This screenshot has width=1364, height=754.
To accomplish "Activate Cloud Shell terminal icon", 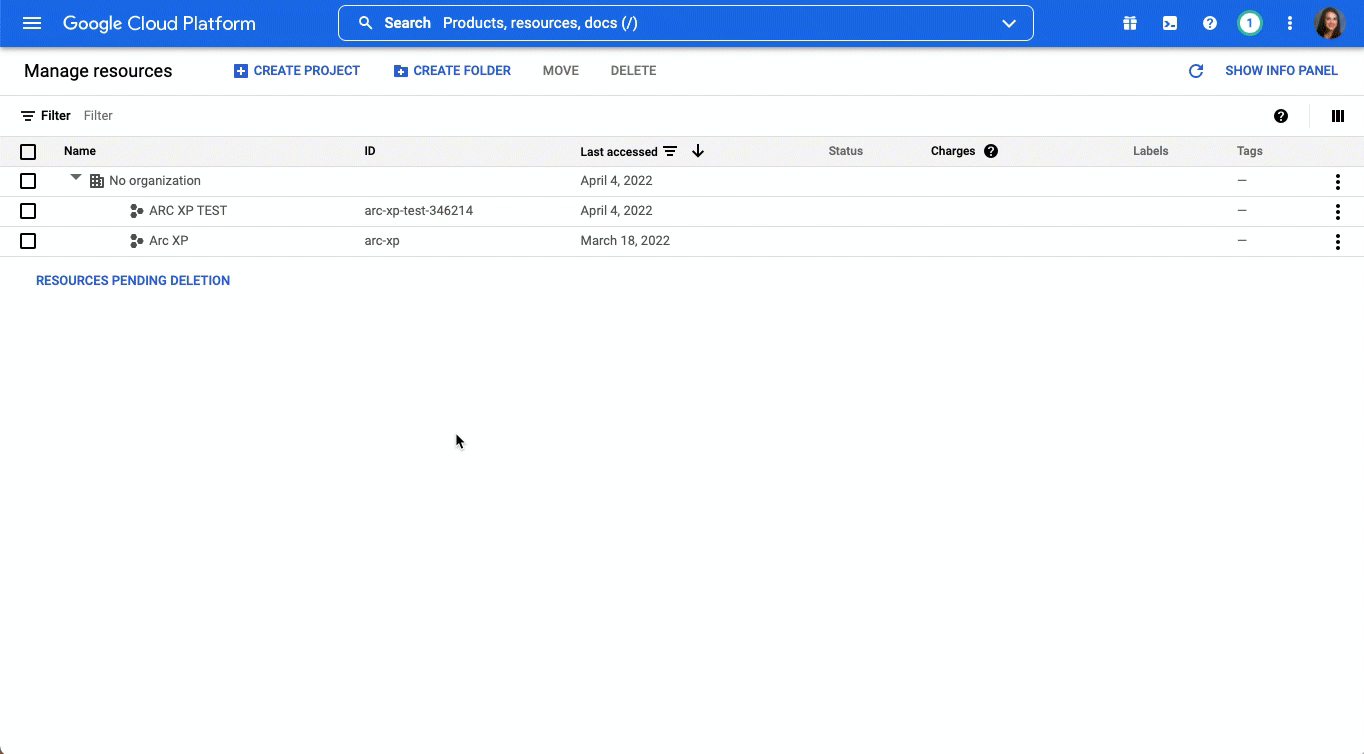I will tap(1170, 23).
